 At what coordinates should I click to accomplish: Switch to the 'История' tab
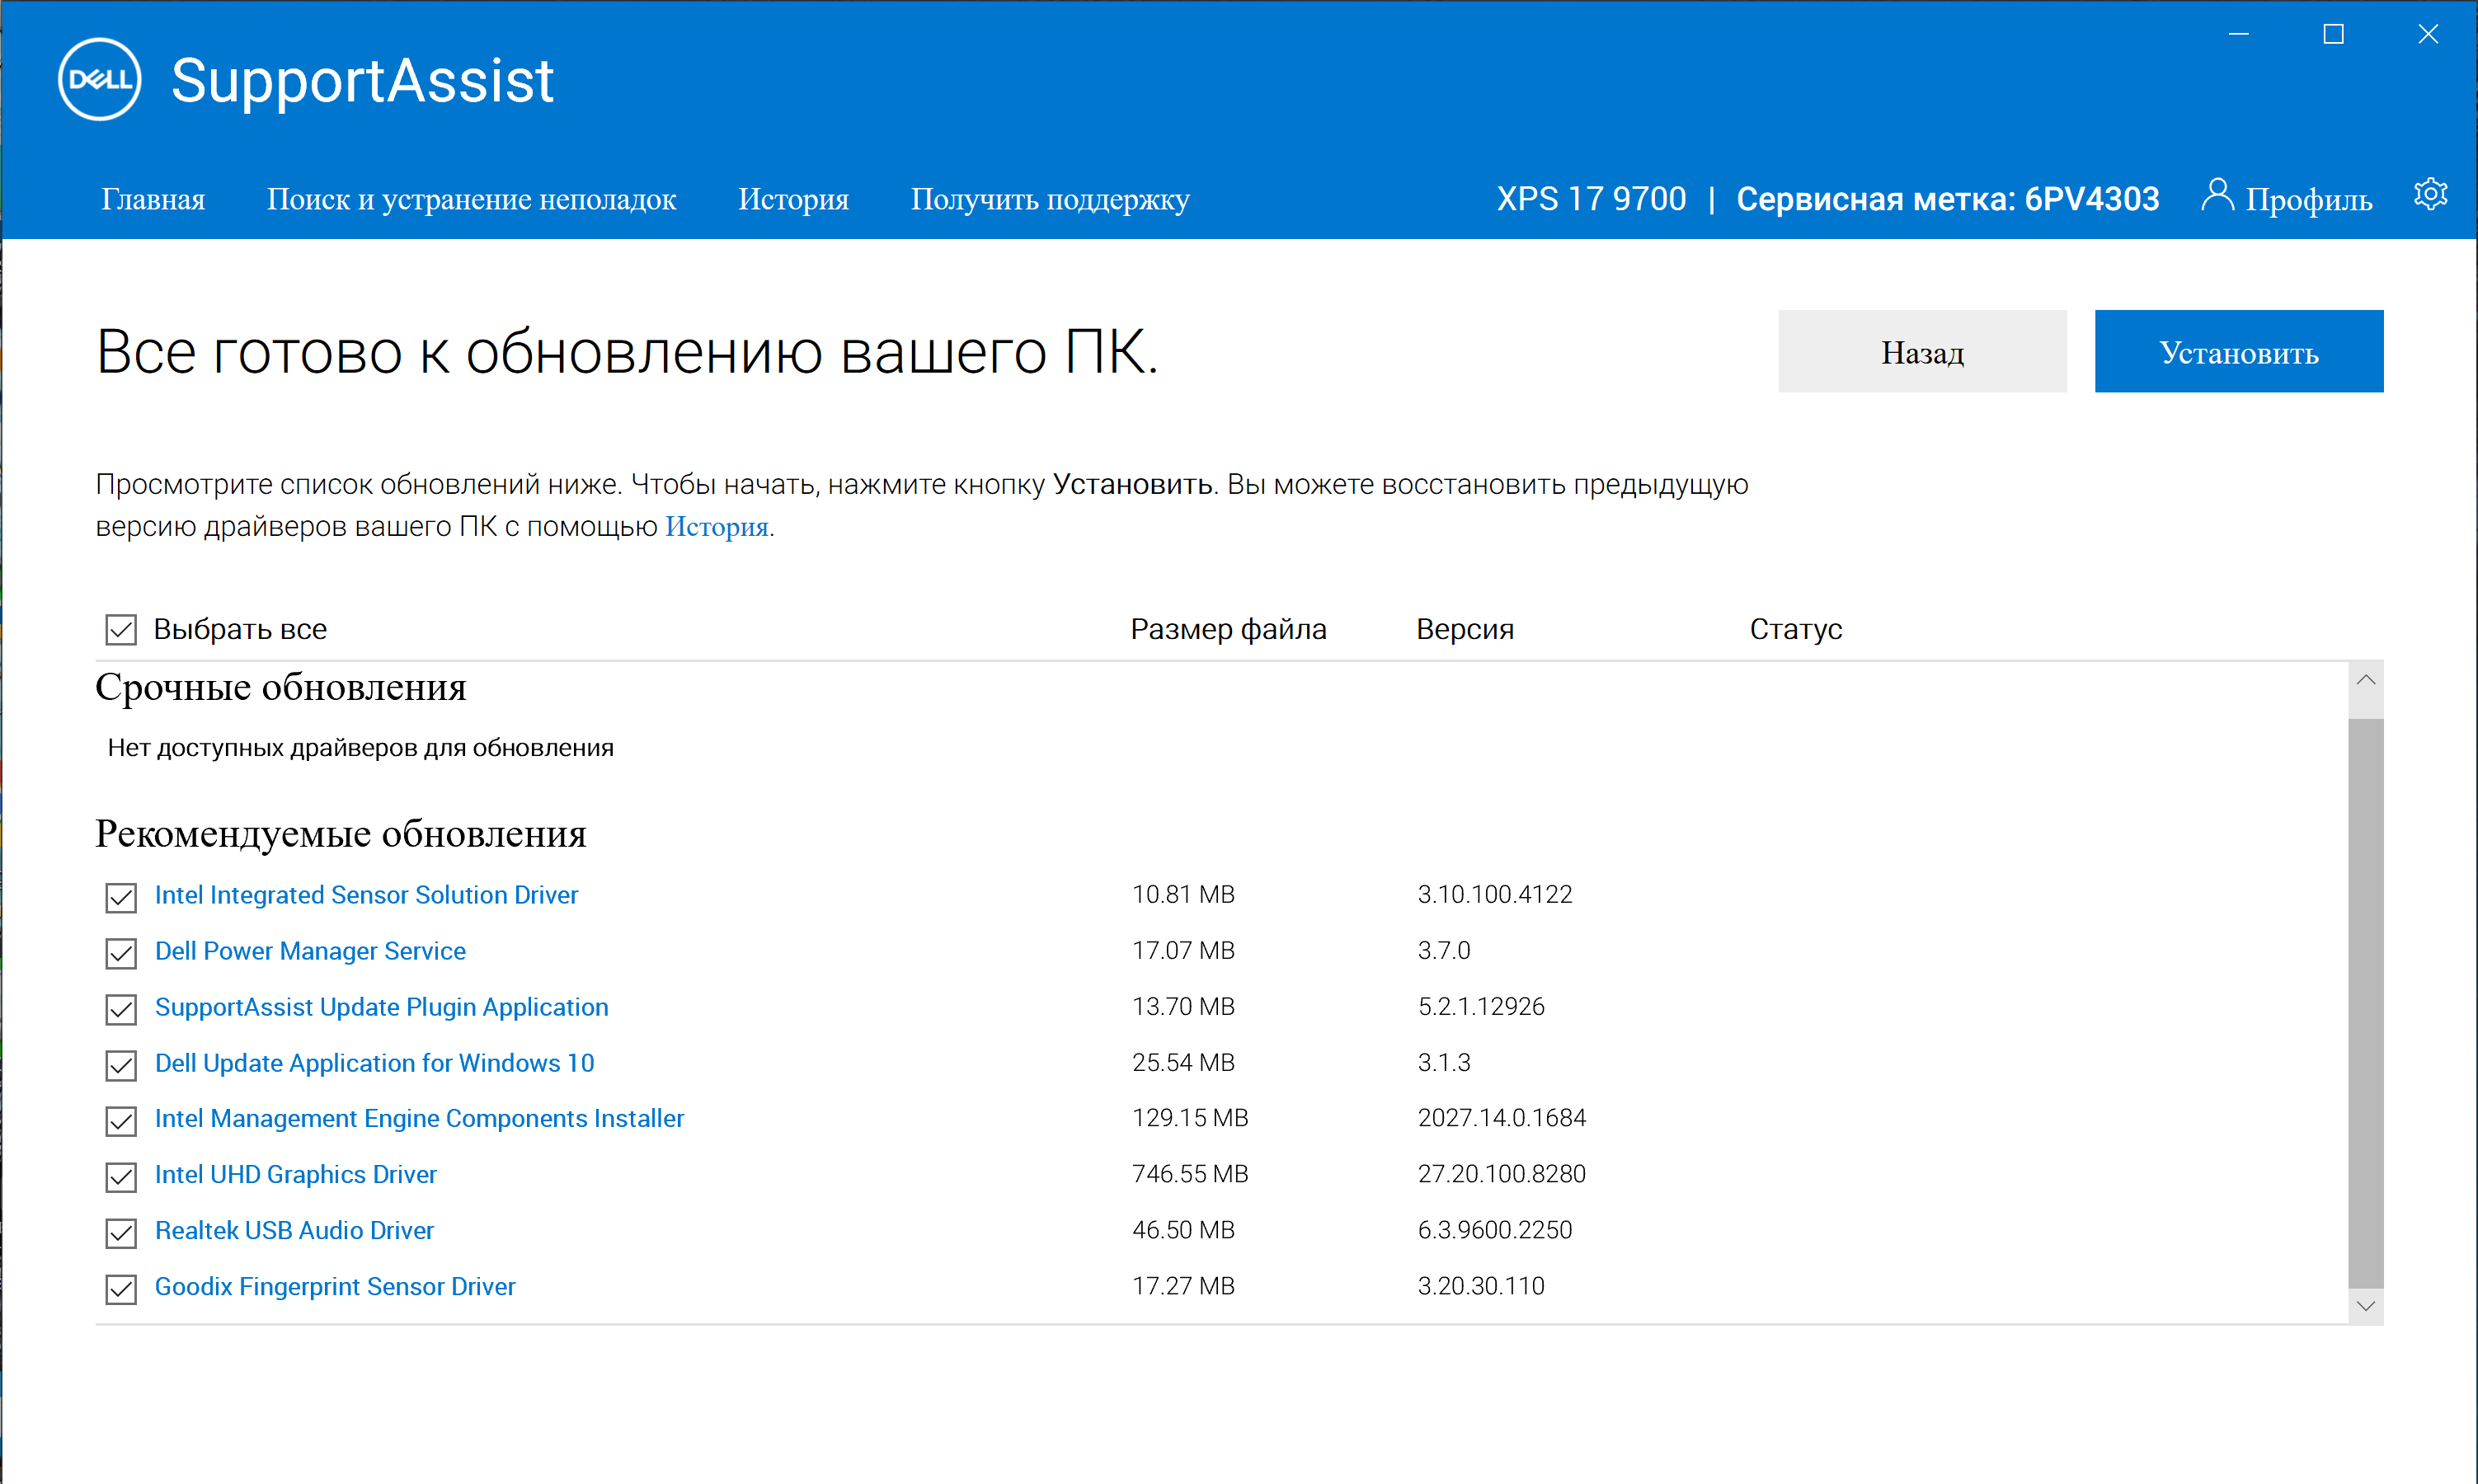tap(793, 199)
